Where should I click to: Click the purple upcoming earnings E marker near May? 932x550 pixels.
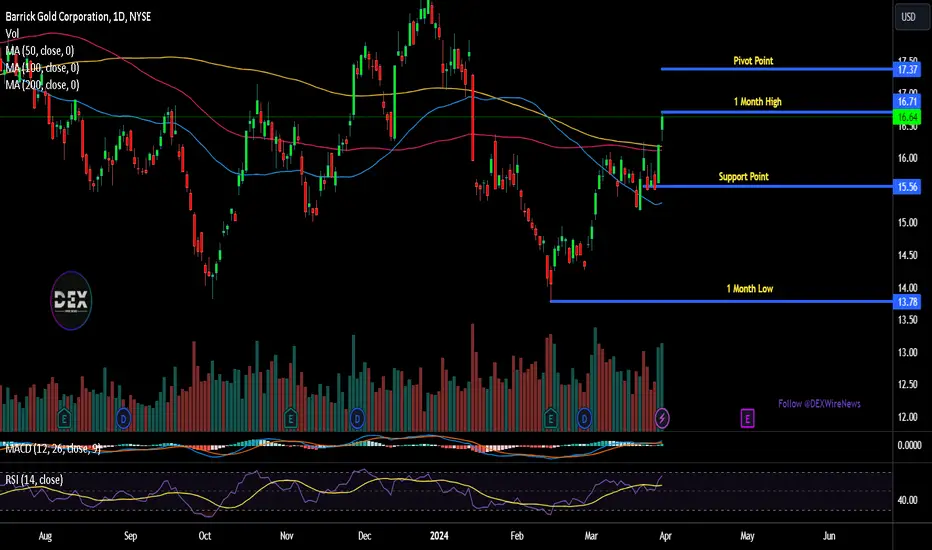747,419
